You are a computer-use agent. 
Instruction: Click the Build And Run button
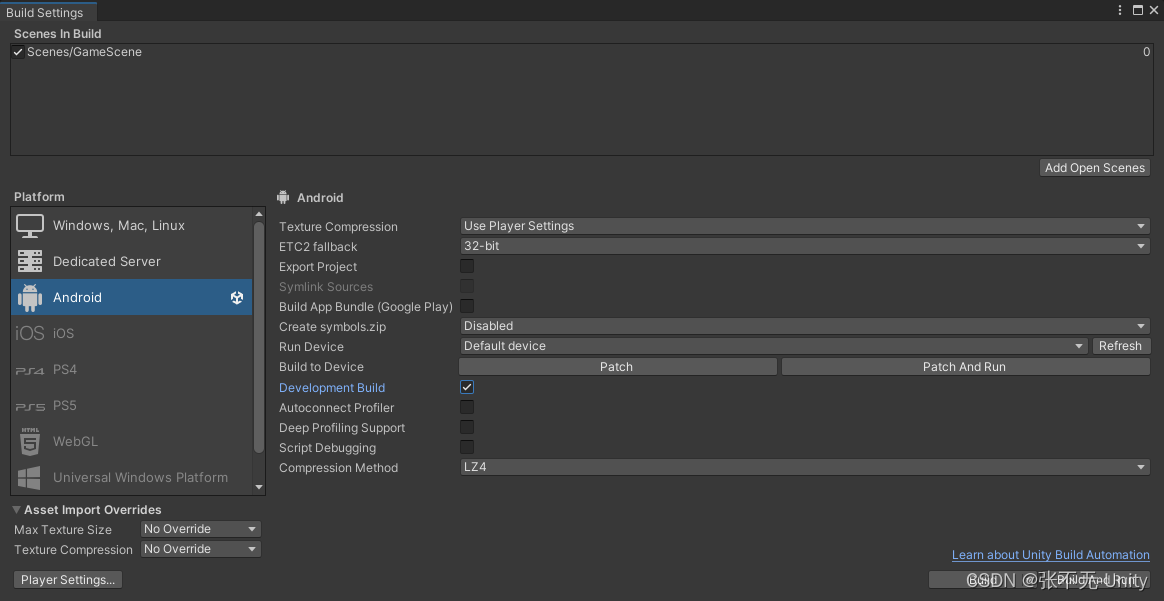[1094, 579]
